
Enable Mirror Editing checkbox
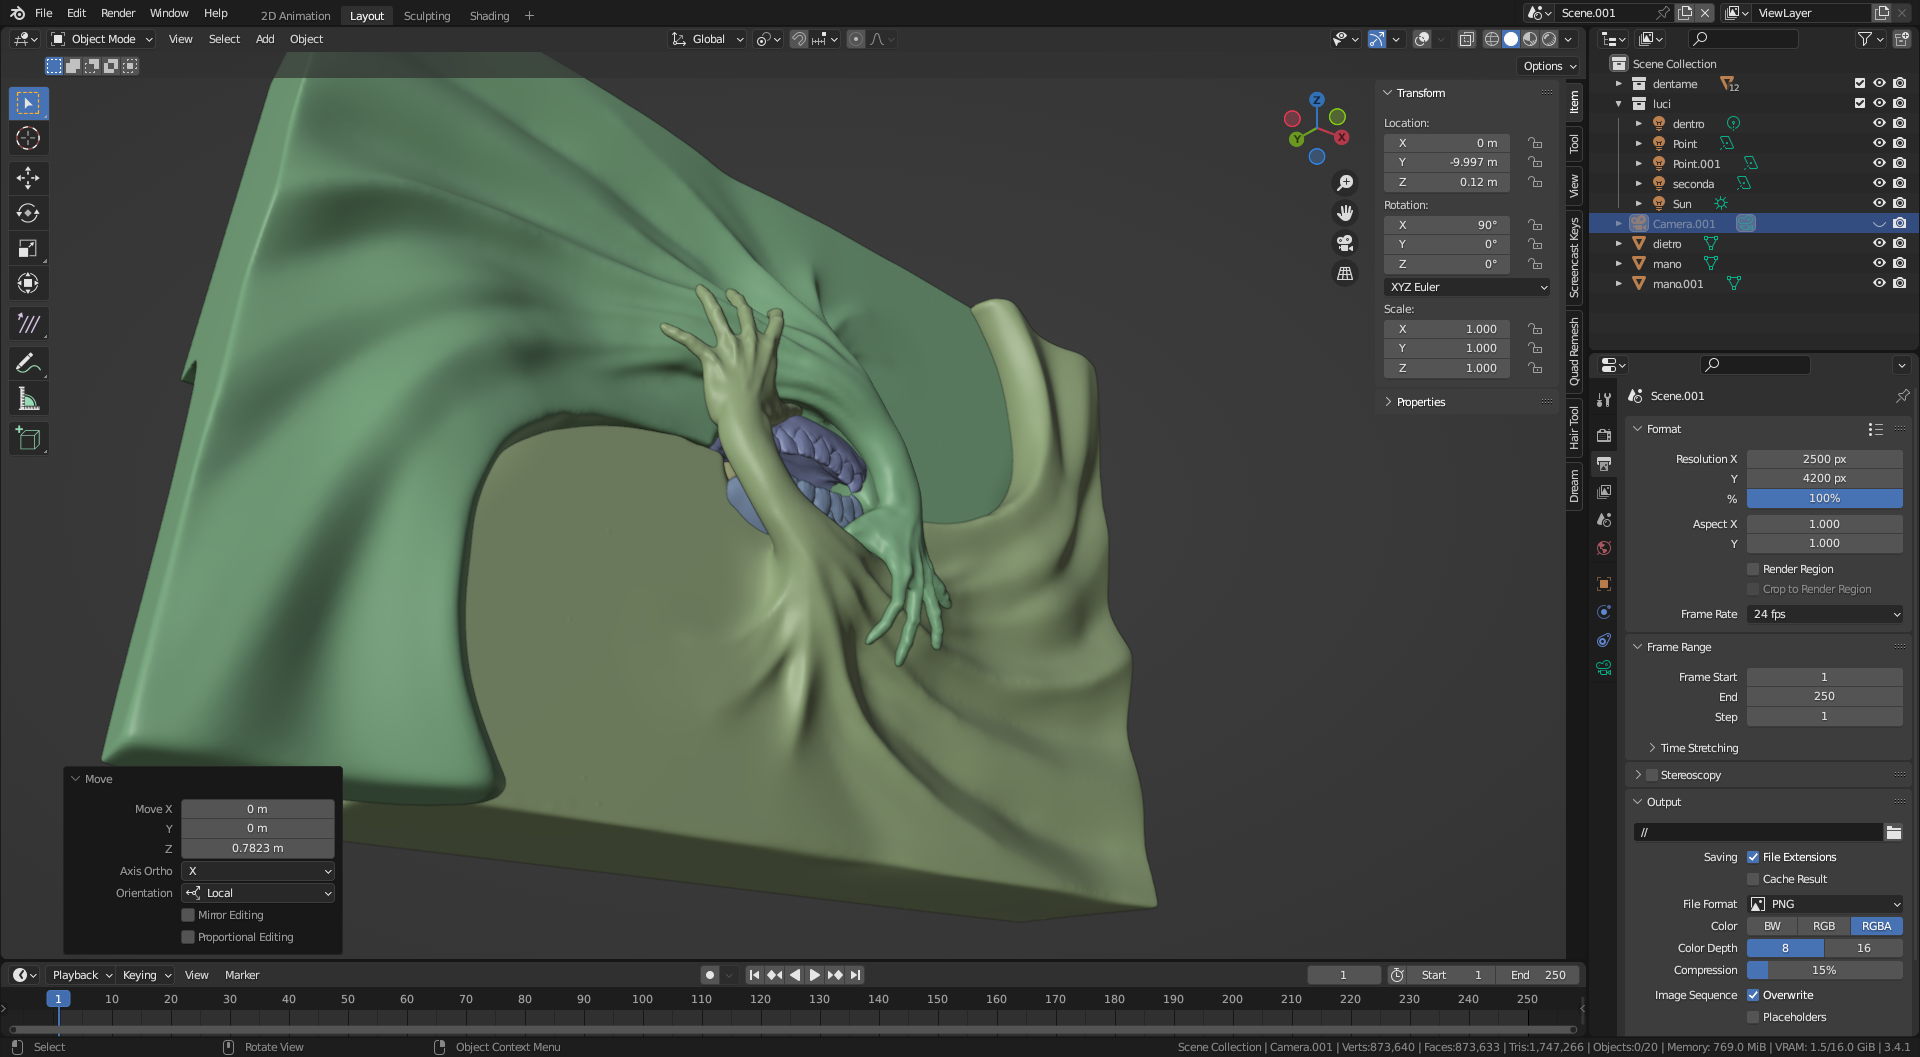[x=188, y=915]
